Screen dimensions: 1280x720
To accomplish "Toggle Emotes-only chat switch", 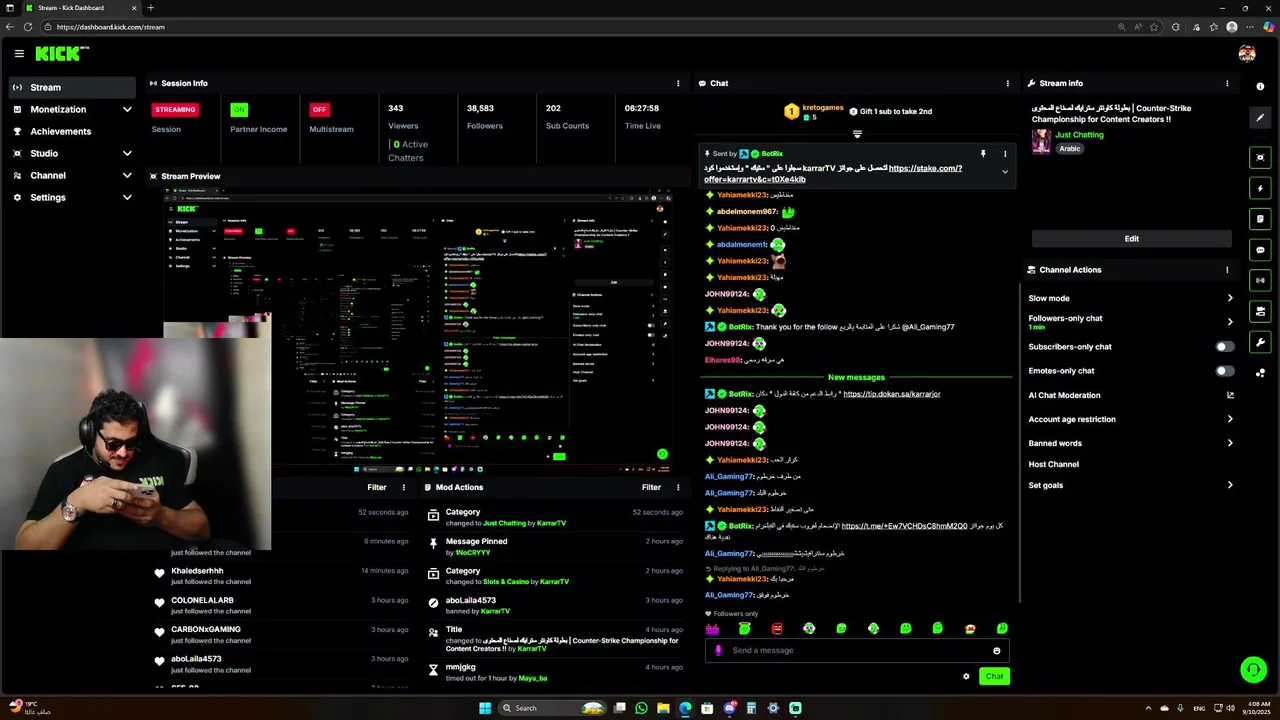I will pos(1224,371).
